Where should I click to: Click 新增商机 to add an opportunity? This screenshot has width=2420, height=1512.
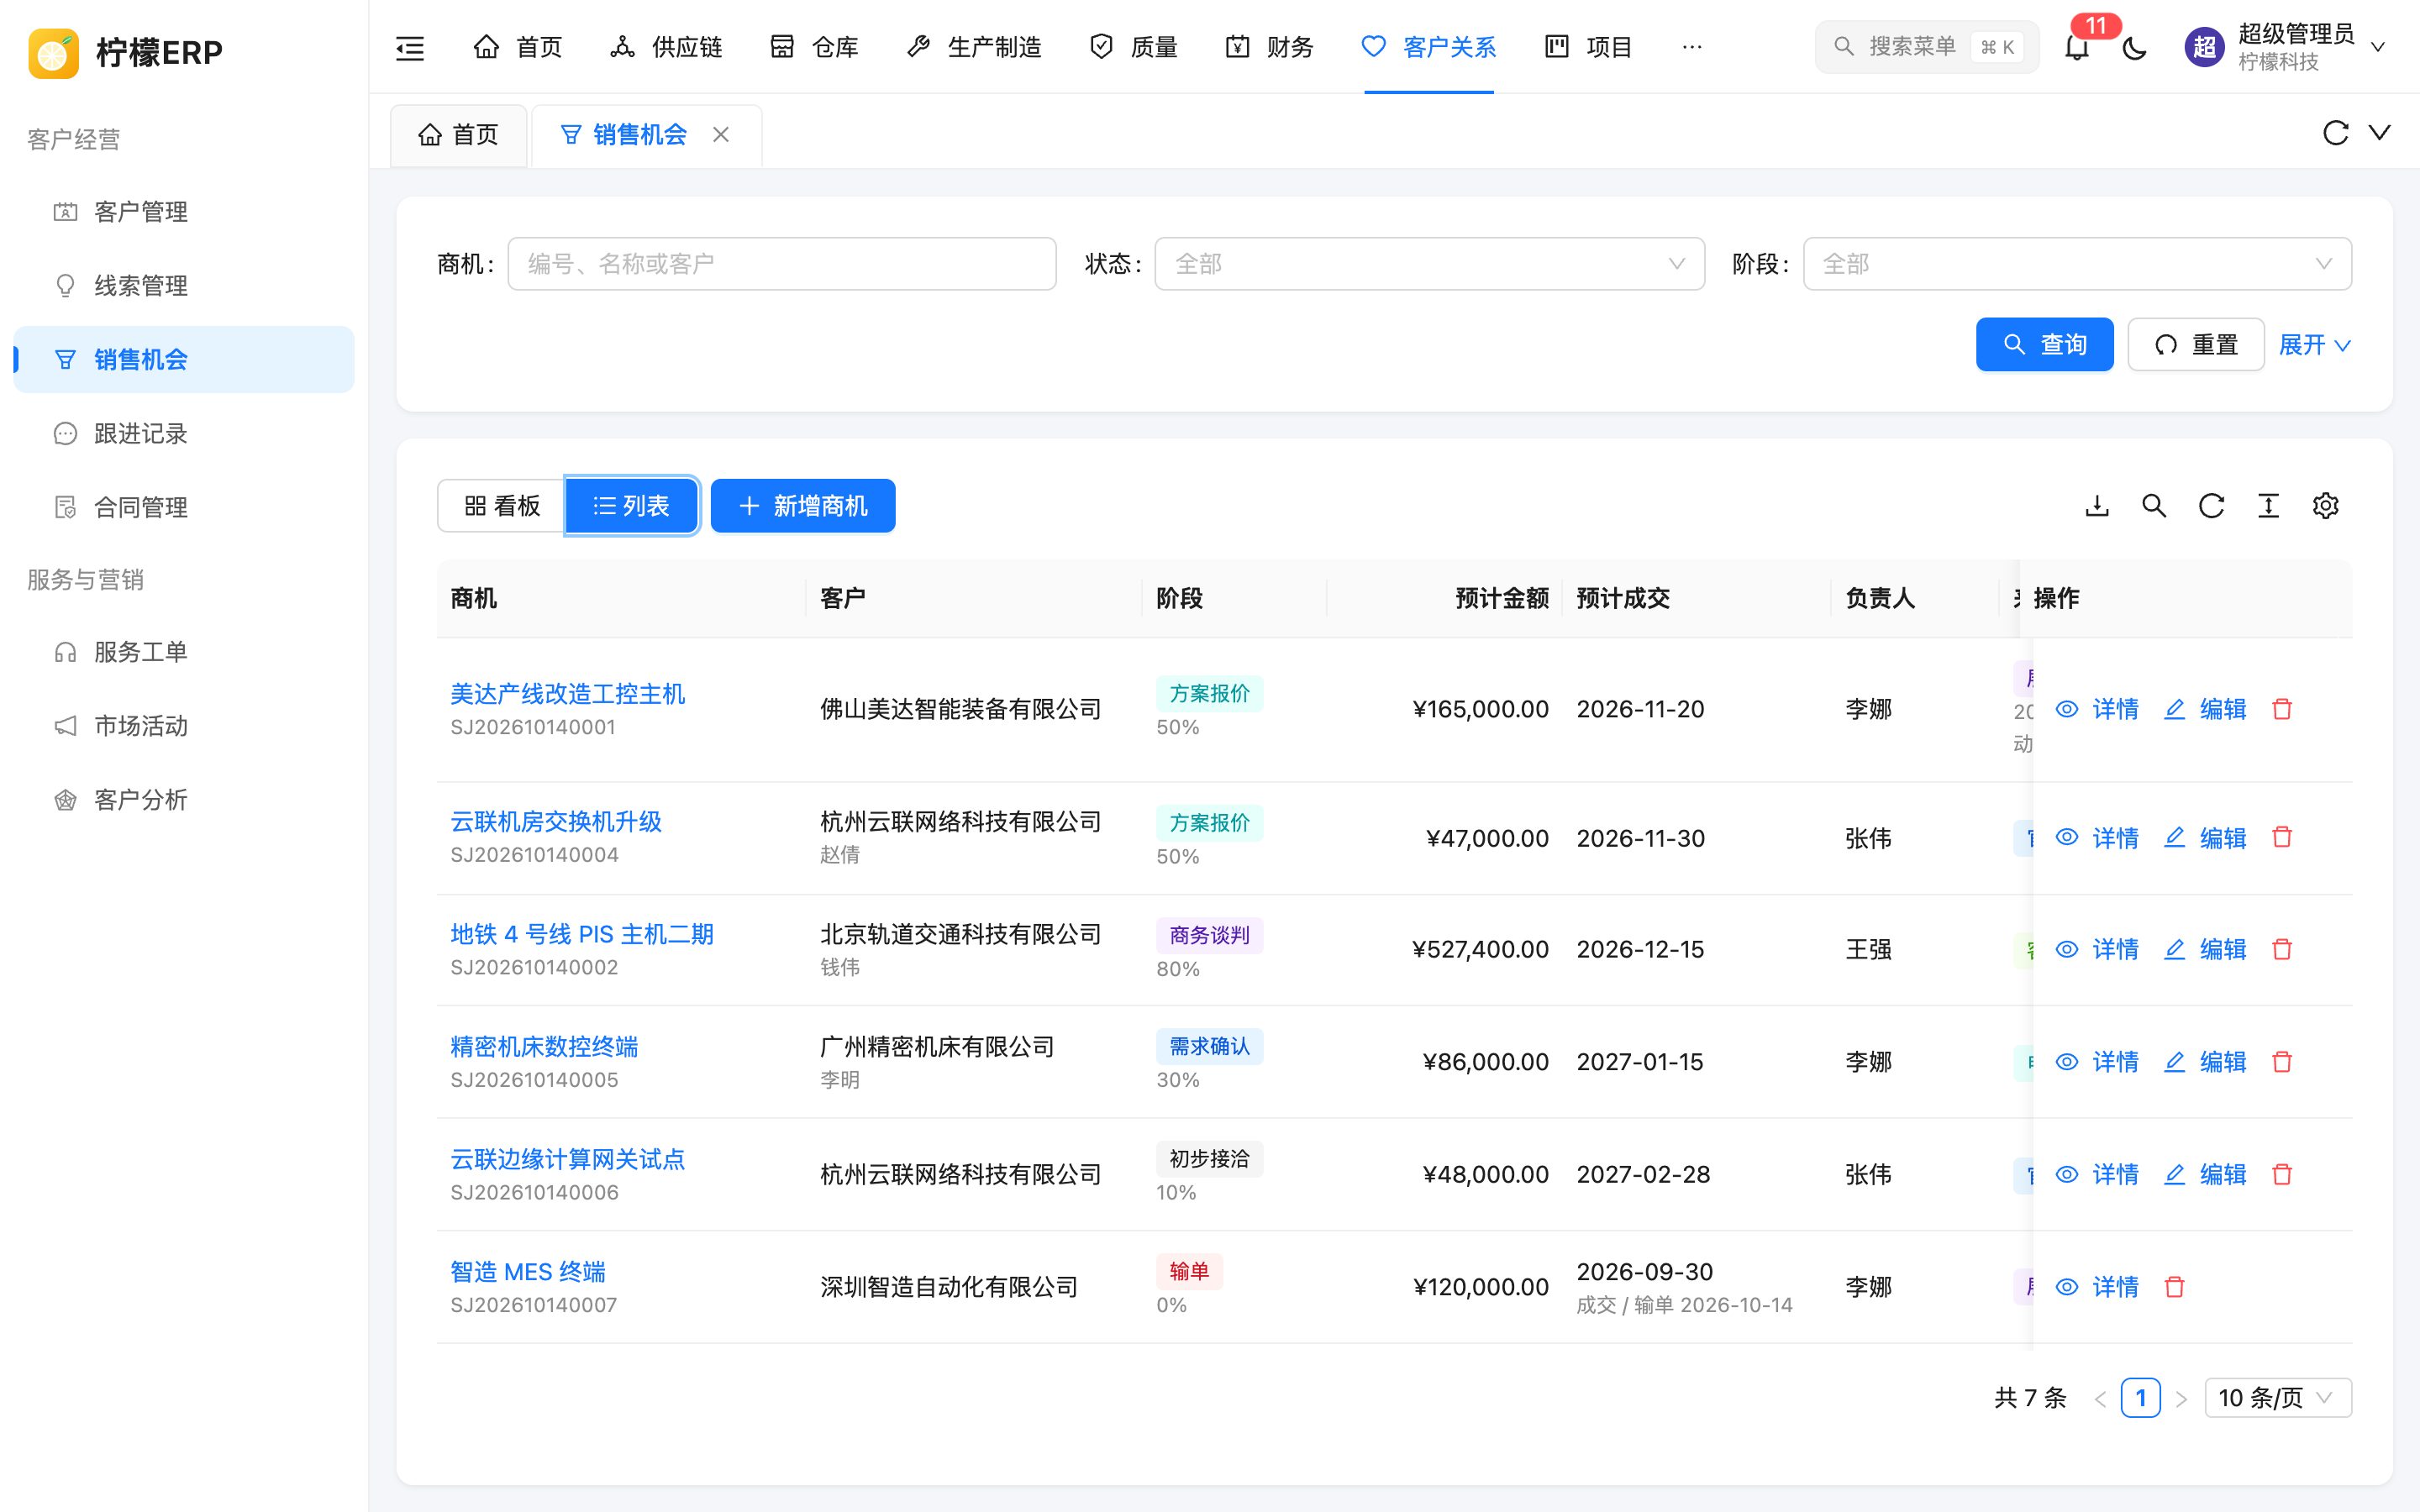(x=803, y=506)
